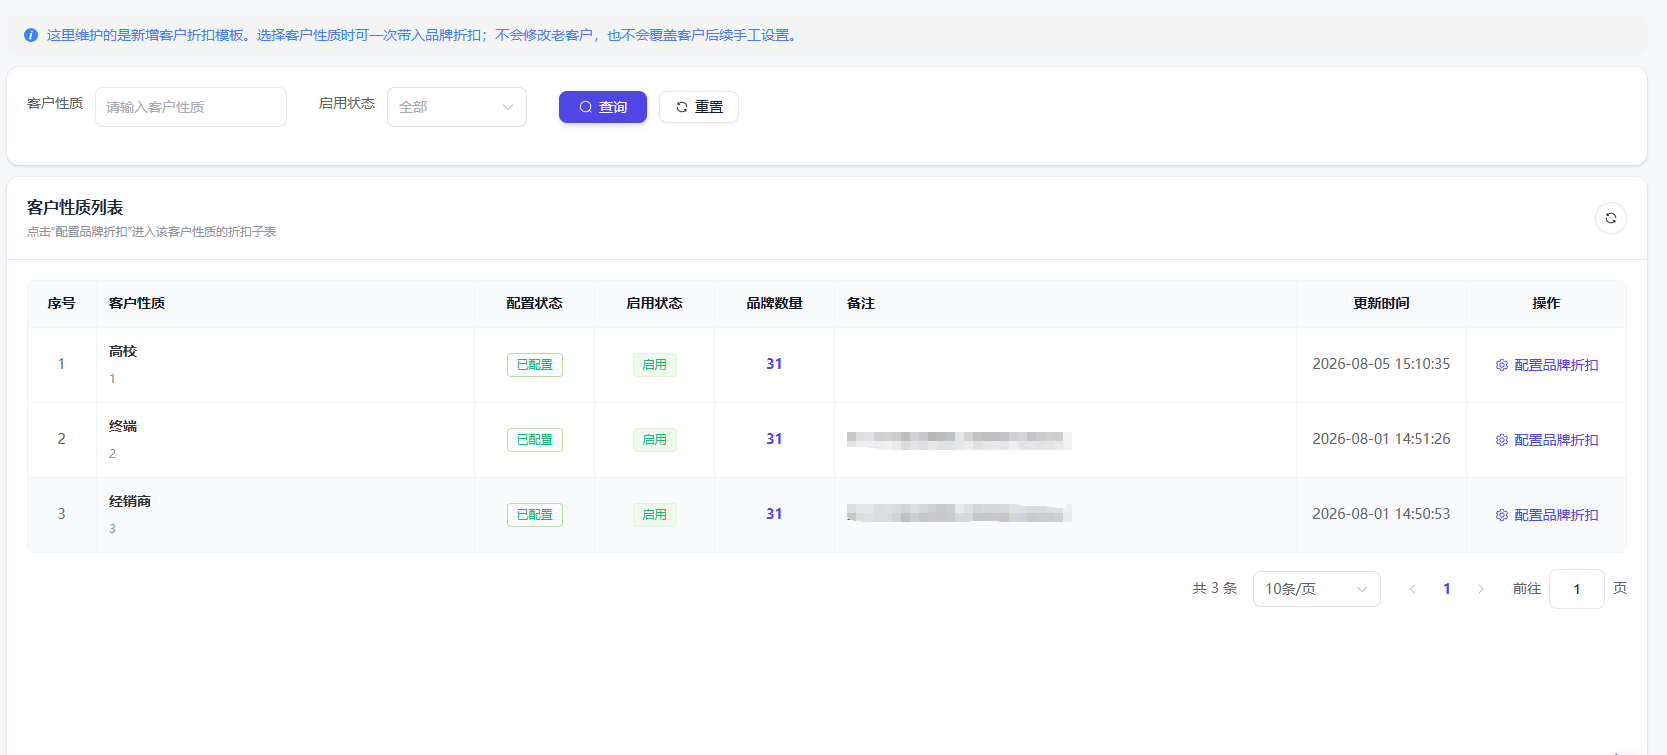Select the 经销商 customer type name

pyautogui.click(x=130, y=501)
